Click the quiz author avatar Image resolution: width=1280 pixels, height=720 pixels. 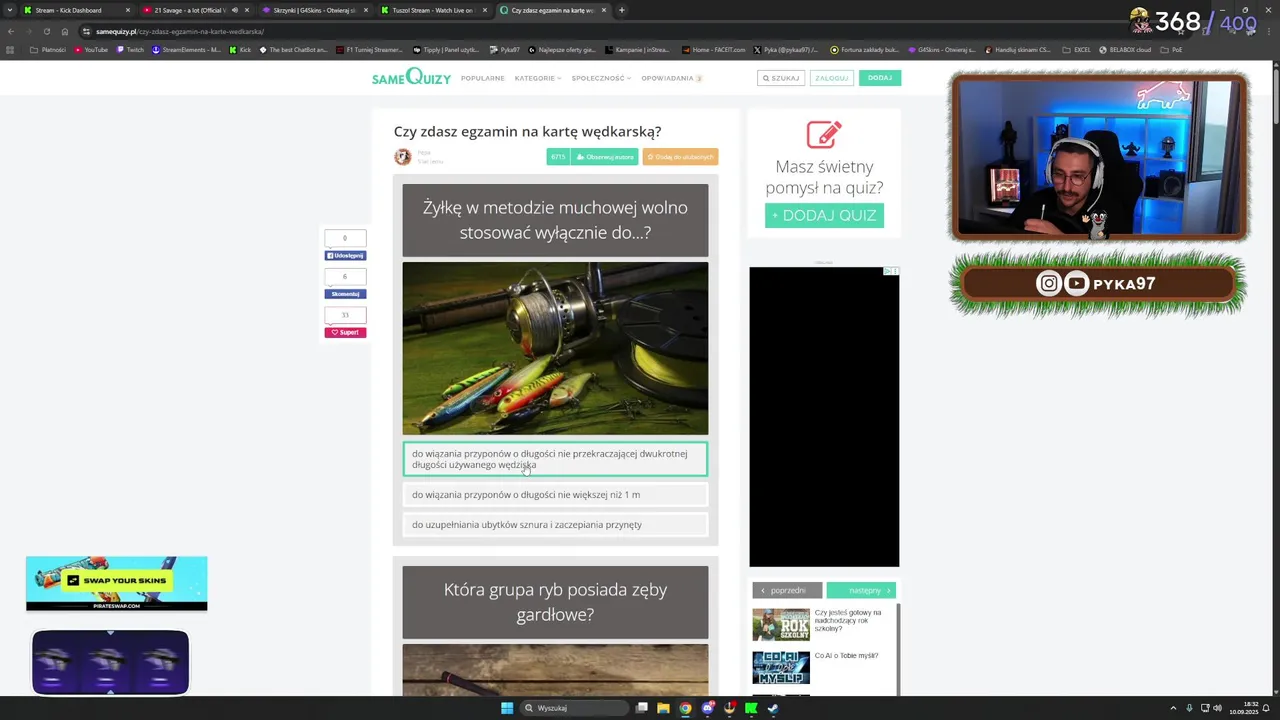(x=402, y=156)
